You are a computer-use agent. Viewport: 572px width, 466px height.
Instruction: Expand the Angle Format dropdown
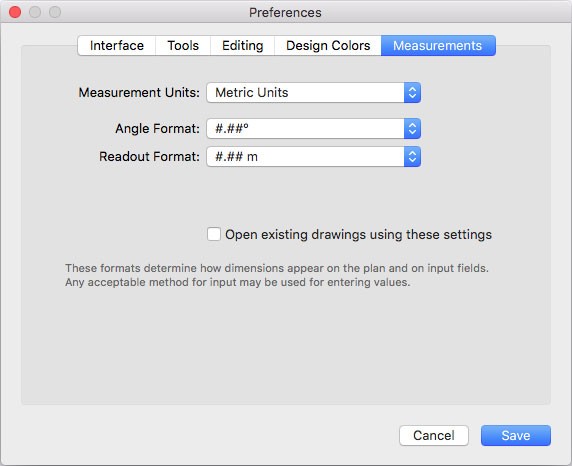click(313, 128)
